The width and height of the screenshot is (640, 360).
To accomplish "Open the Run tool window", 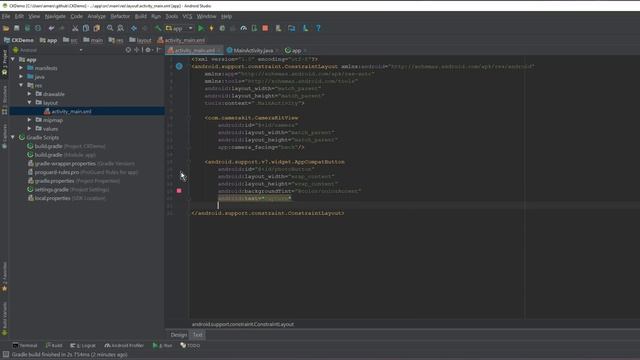I will pyautogui.click(x=162, y=345).
